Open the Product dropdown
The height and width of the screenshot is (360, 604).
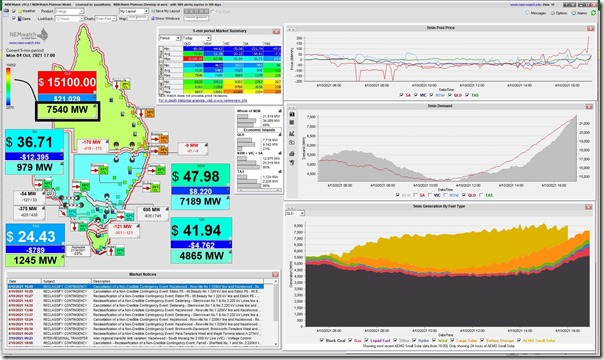point(69,12)
